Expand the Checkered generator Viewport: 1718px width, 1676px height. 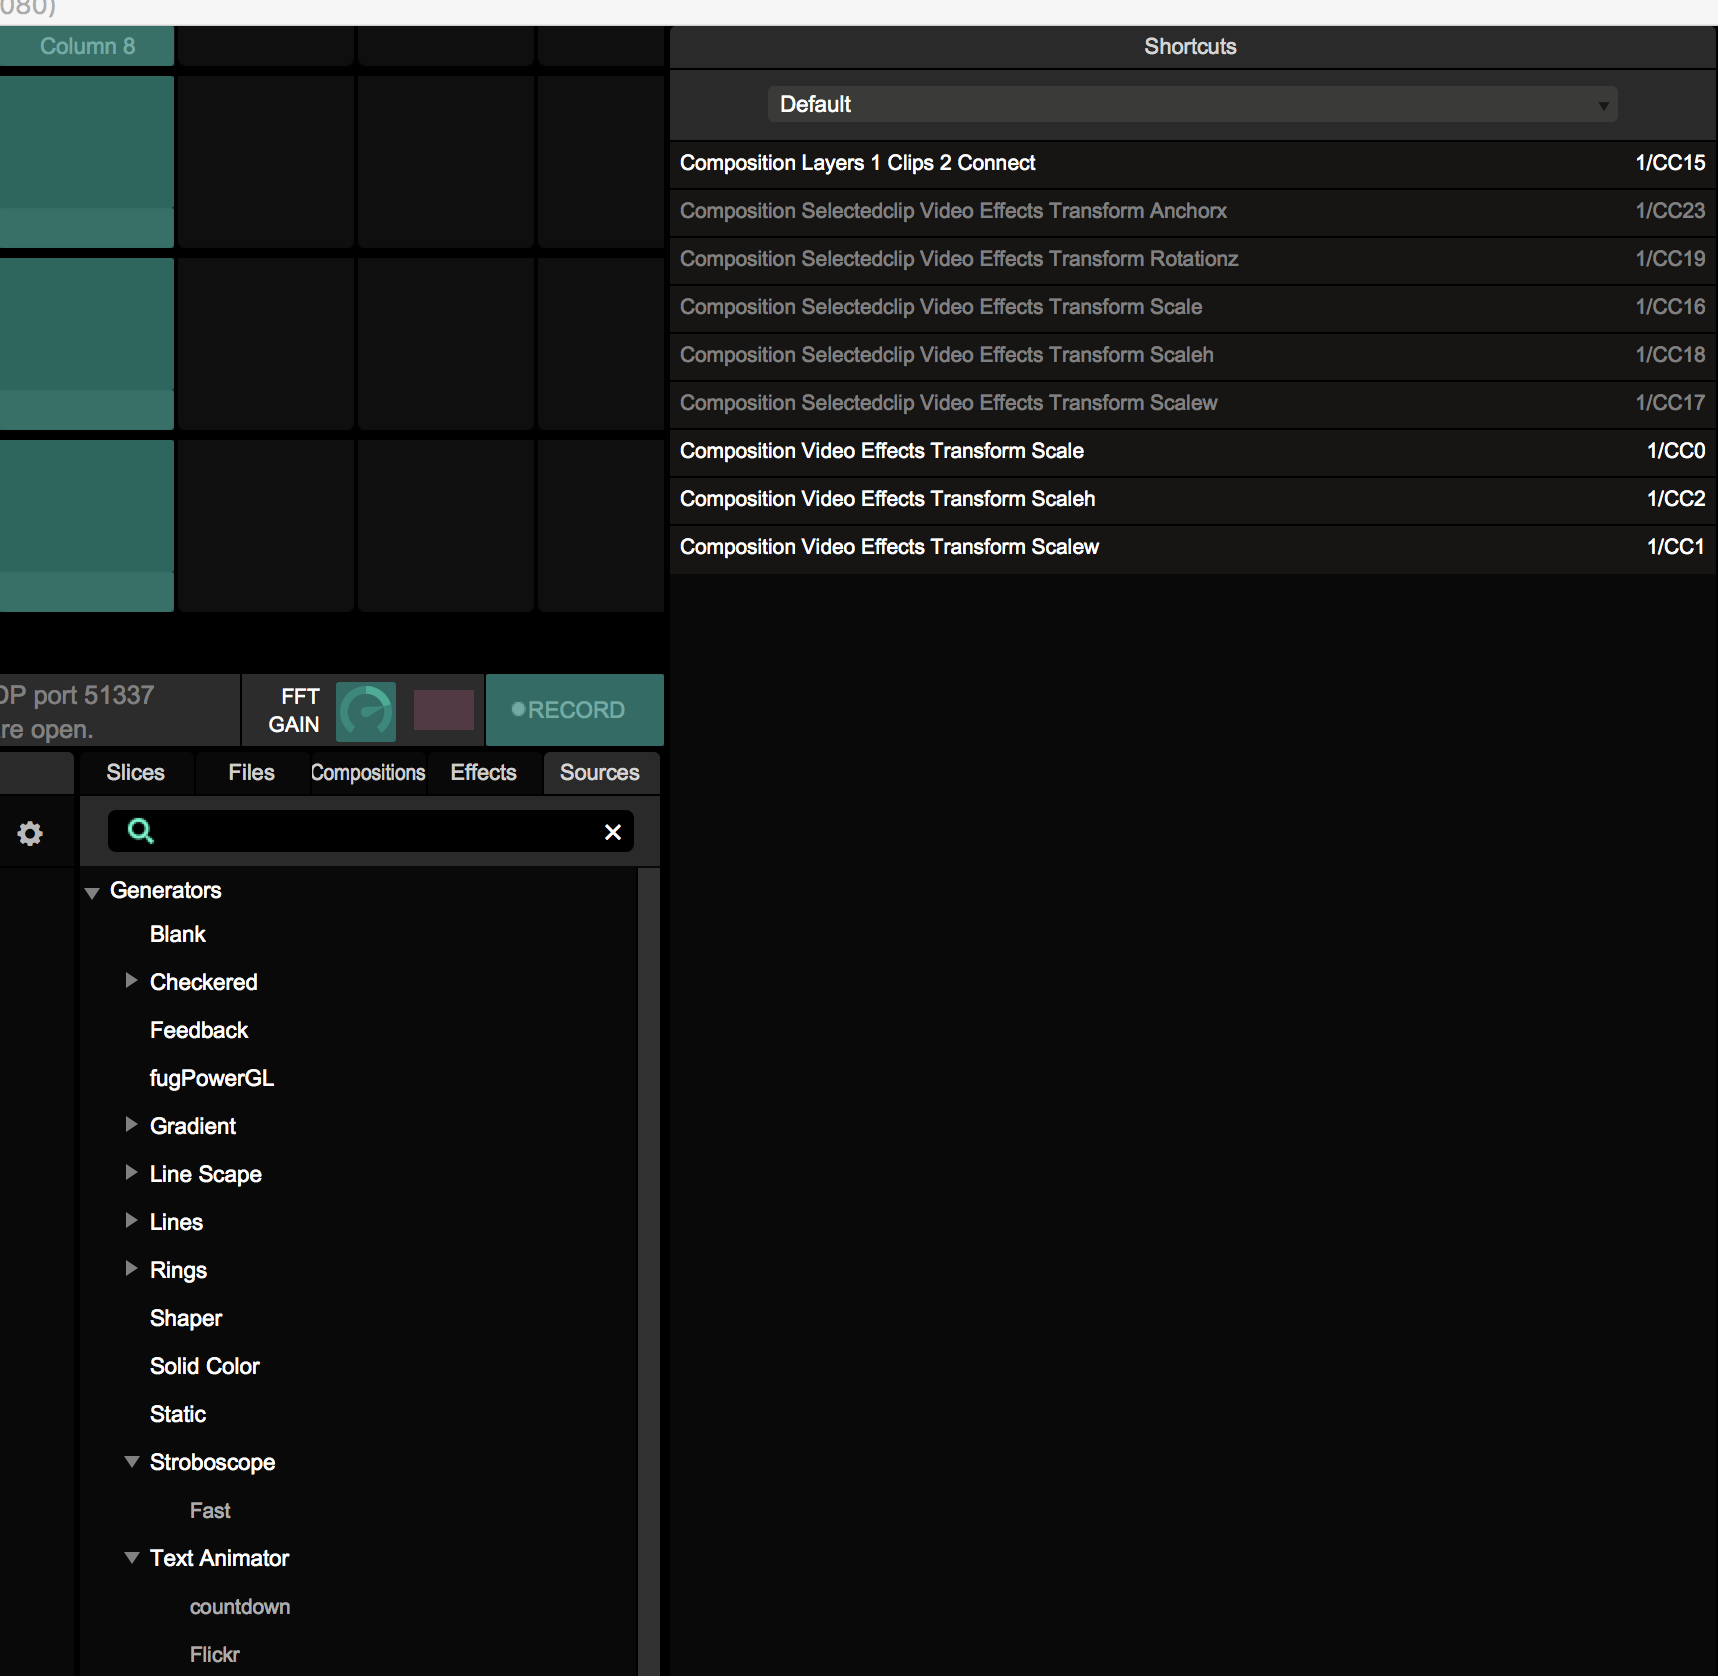click(x=131, y=981)
